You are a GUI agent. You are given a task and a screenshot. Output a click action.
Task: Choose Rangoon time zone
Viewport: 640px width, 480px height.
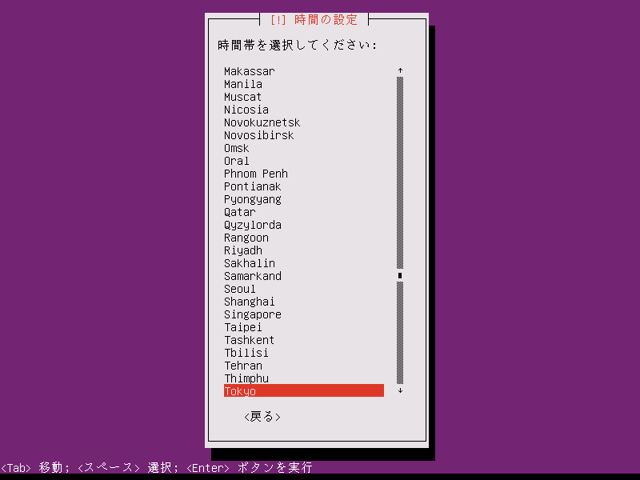click(304, 238)
